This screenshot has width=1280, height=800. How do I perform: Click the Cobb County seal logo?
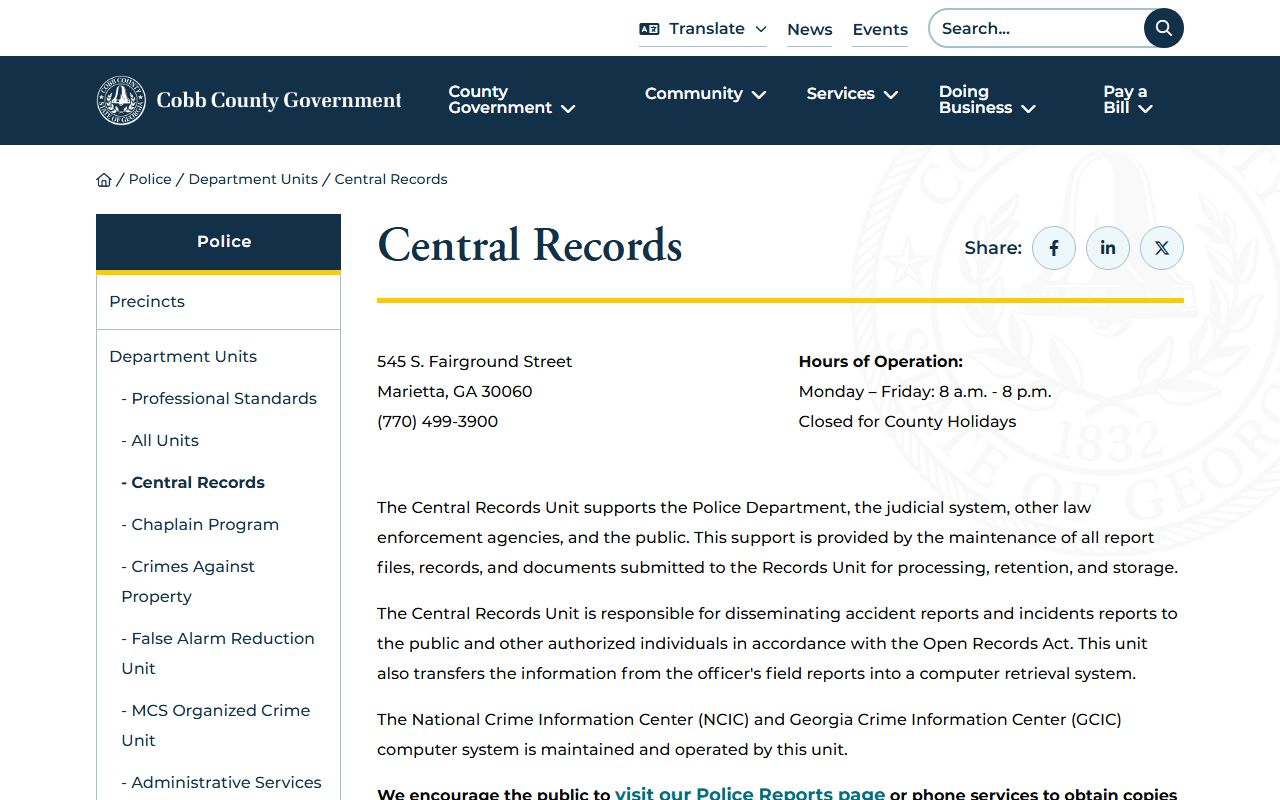pyautogui.click(x=121, y=100)
